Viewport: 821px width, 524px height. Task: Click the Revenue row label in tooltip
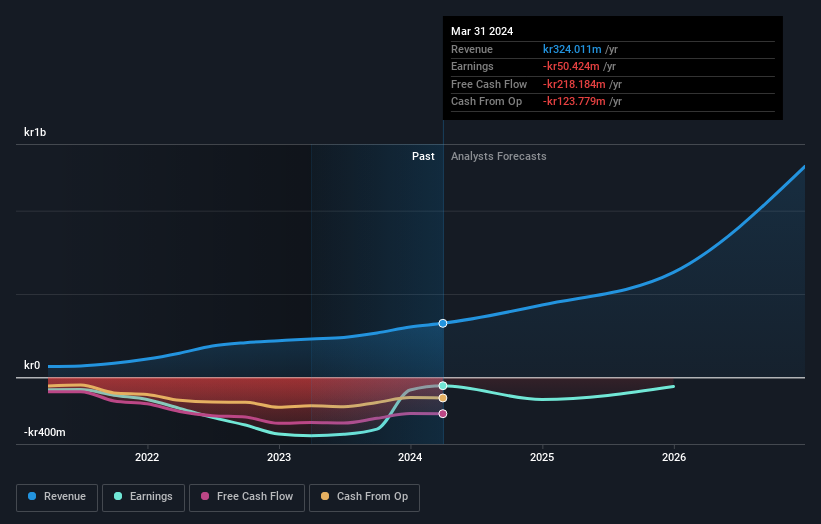click(x=472, y=49)
